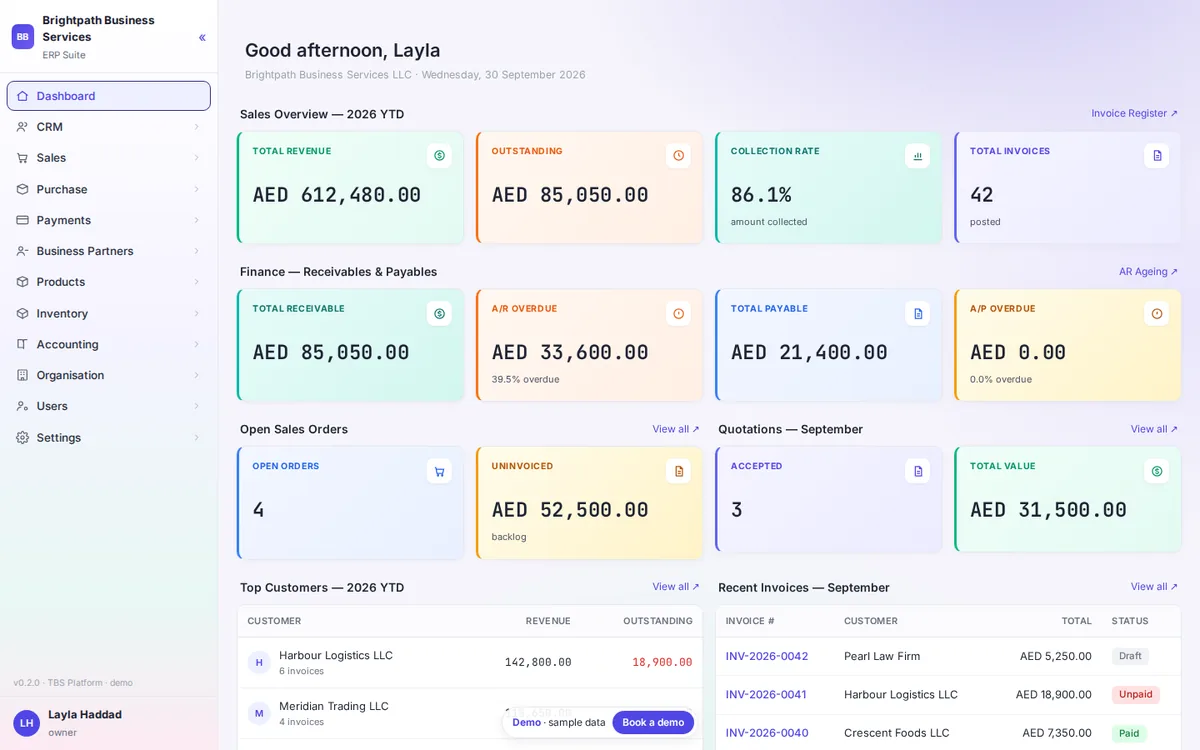Click the Sales cart icon

pyautogui.click(x=22, y=158)
